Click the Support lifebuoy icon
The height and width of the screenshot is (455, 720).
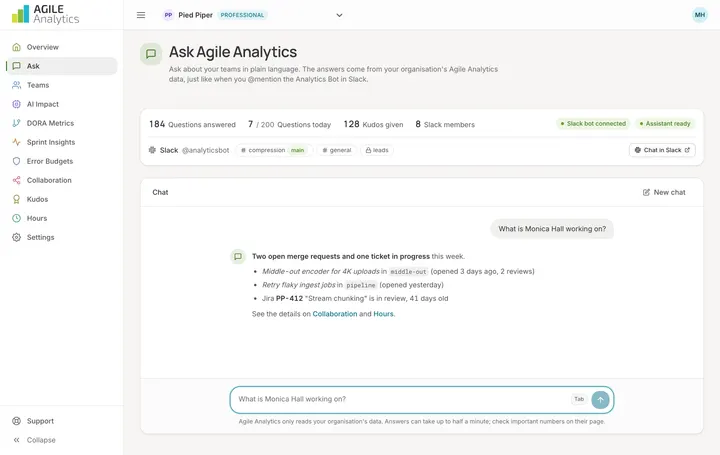[17, 421]
